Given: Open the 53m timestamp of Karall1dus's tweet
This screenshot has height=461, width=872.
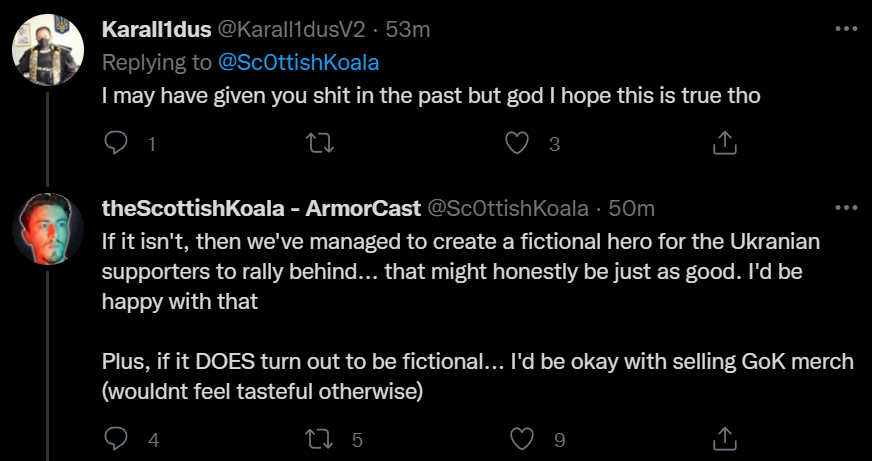Looking at the screenshot, I should coord(408,30).
